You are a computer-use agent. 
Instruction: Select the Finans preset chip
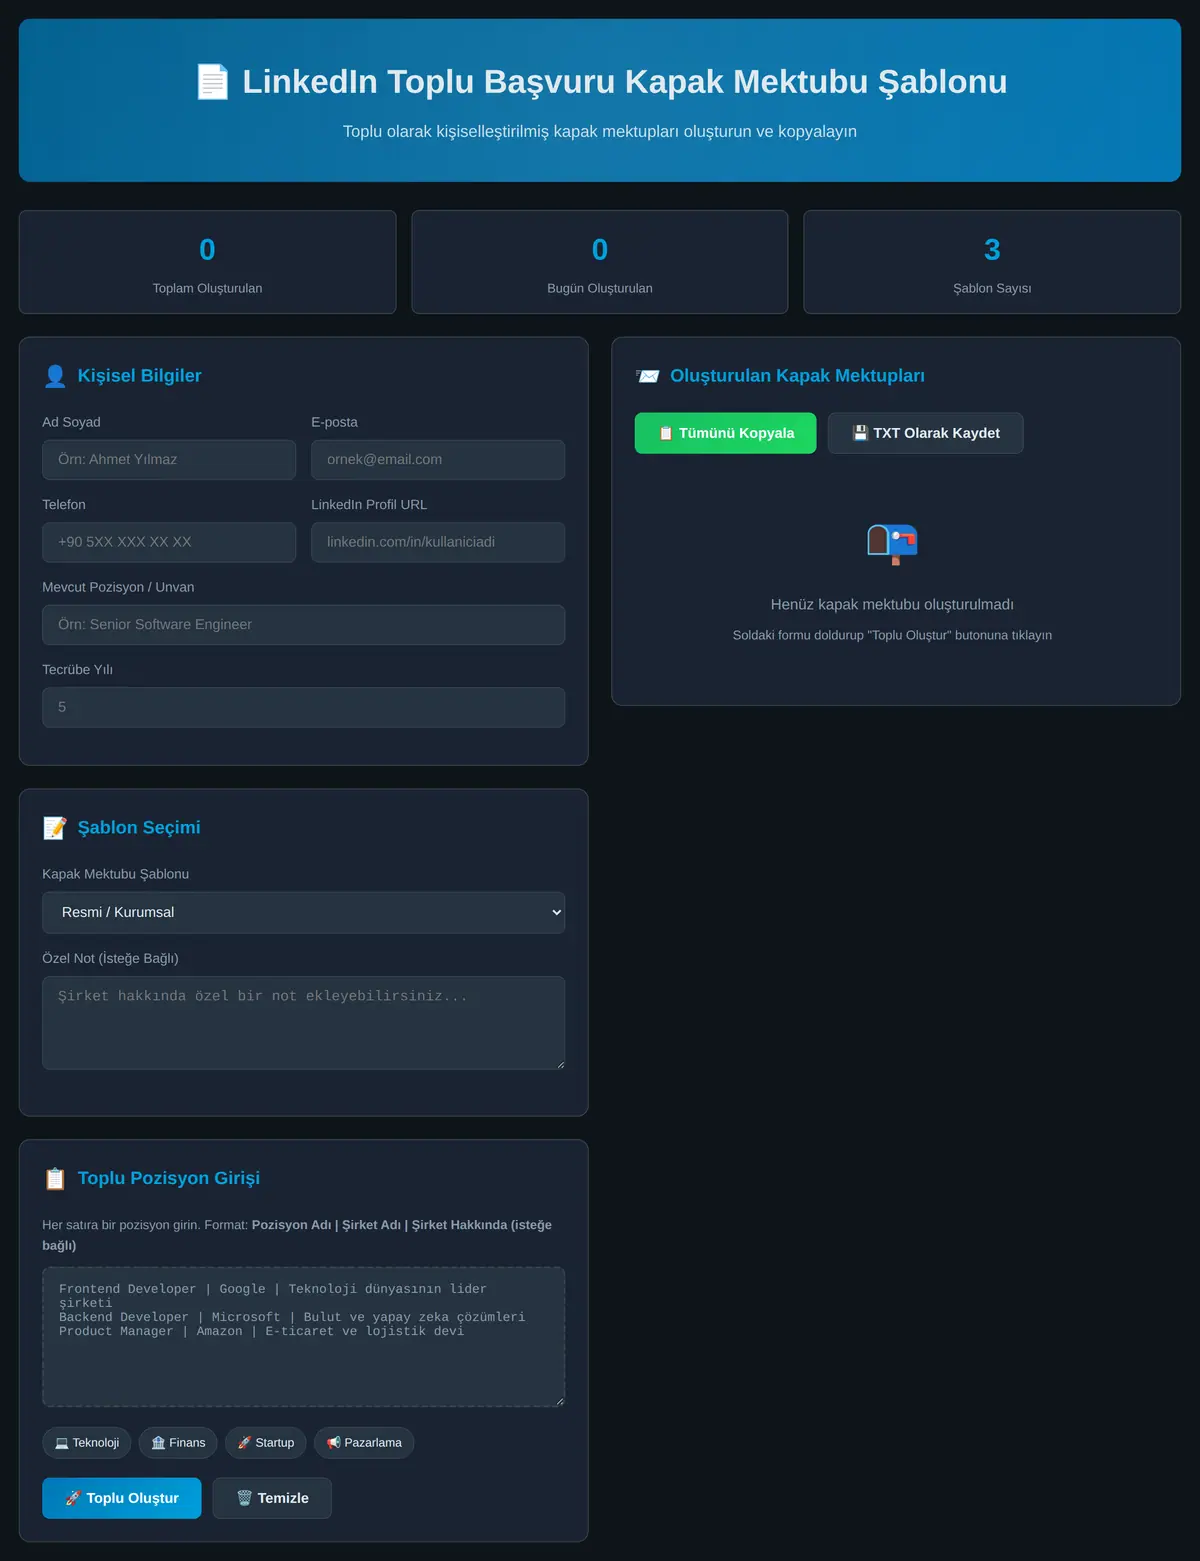tap(178, 1443)
